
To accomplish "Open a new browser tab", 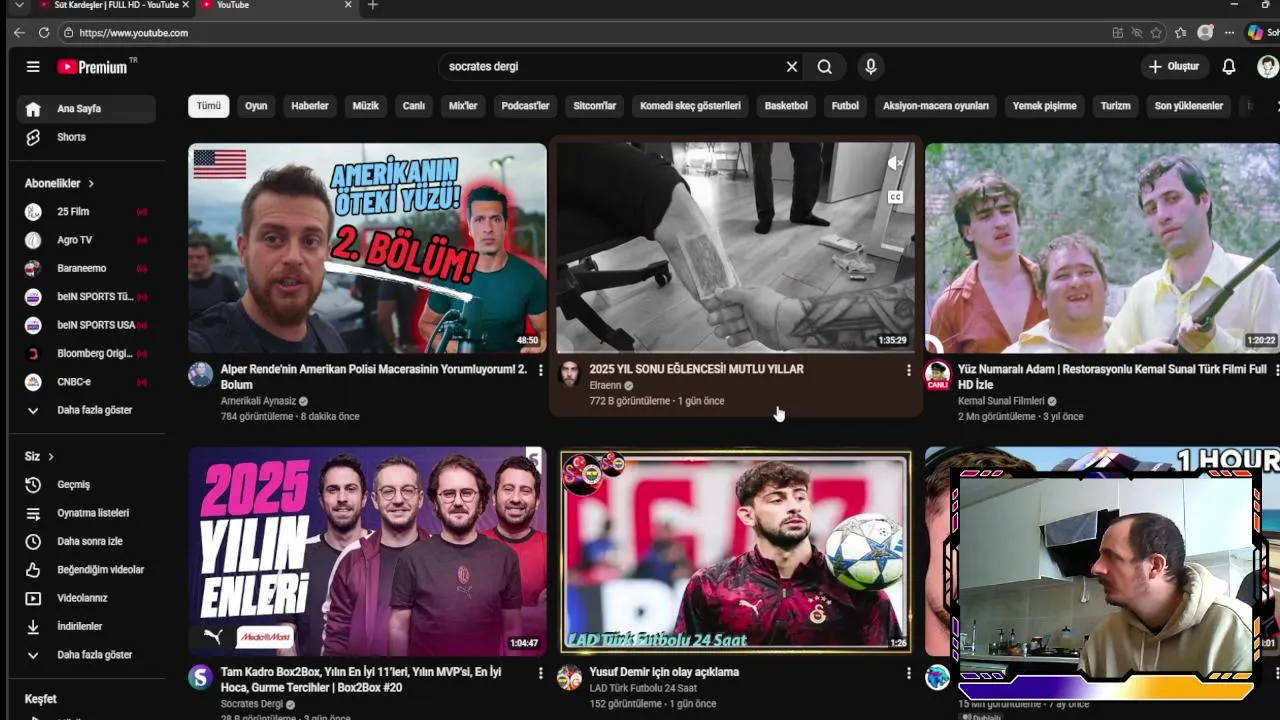I will pos(373,5).
